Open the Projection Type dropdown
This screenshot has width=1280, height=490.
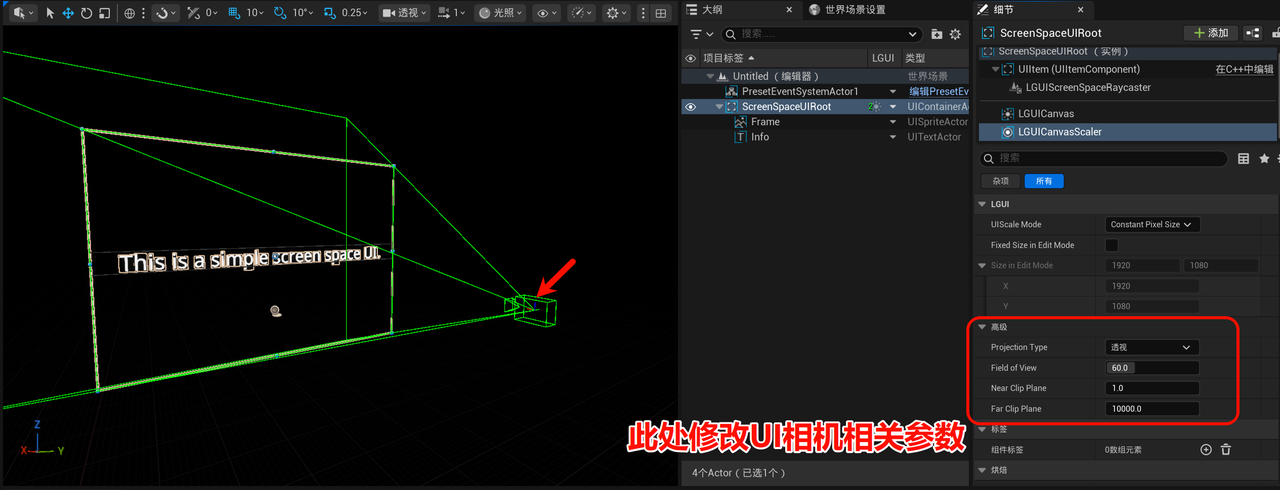click(x=1152, y=347)
